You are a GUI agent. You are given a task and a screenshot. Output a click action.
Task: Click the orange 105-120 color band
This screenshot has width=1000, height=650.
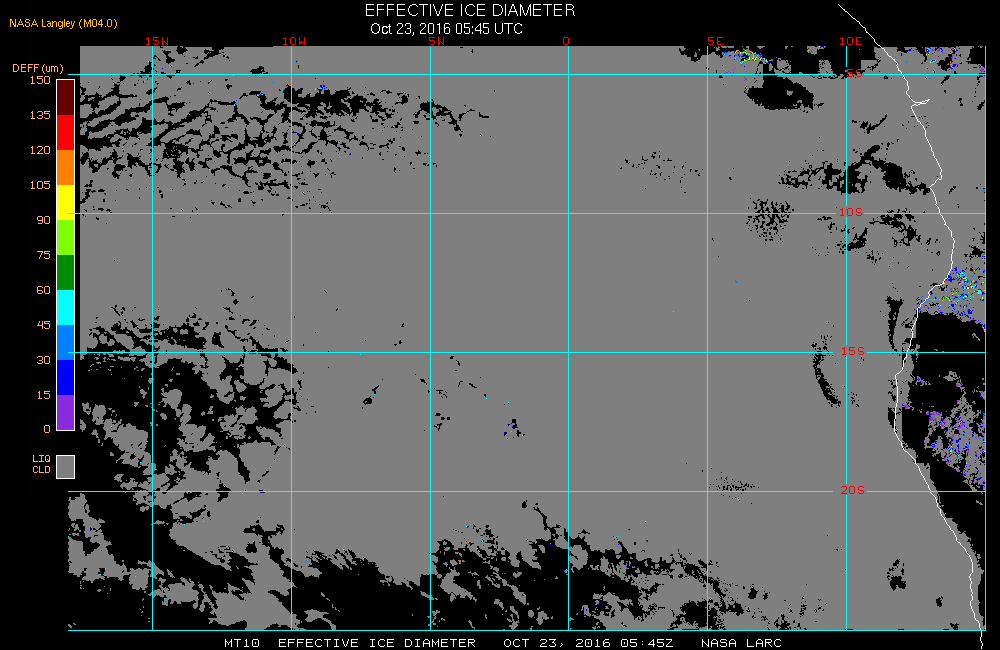coord(66,167)
